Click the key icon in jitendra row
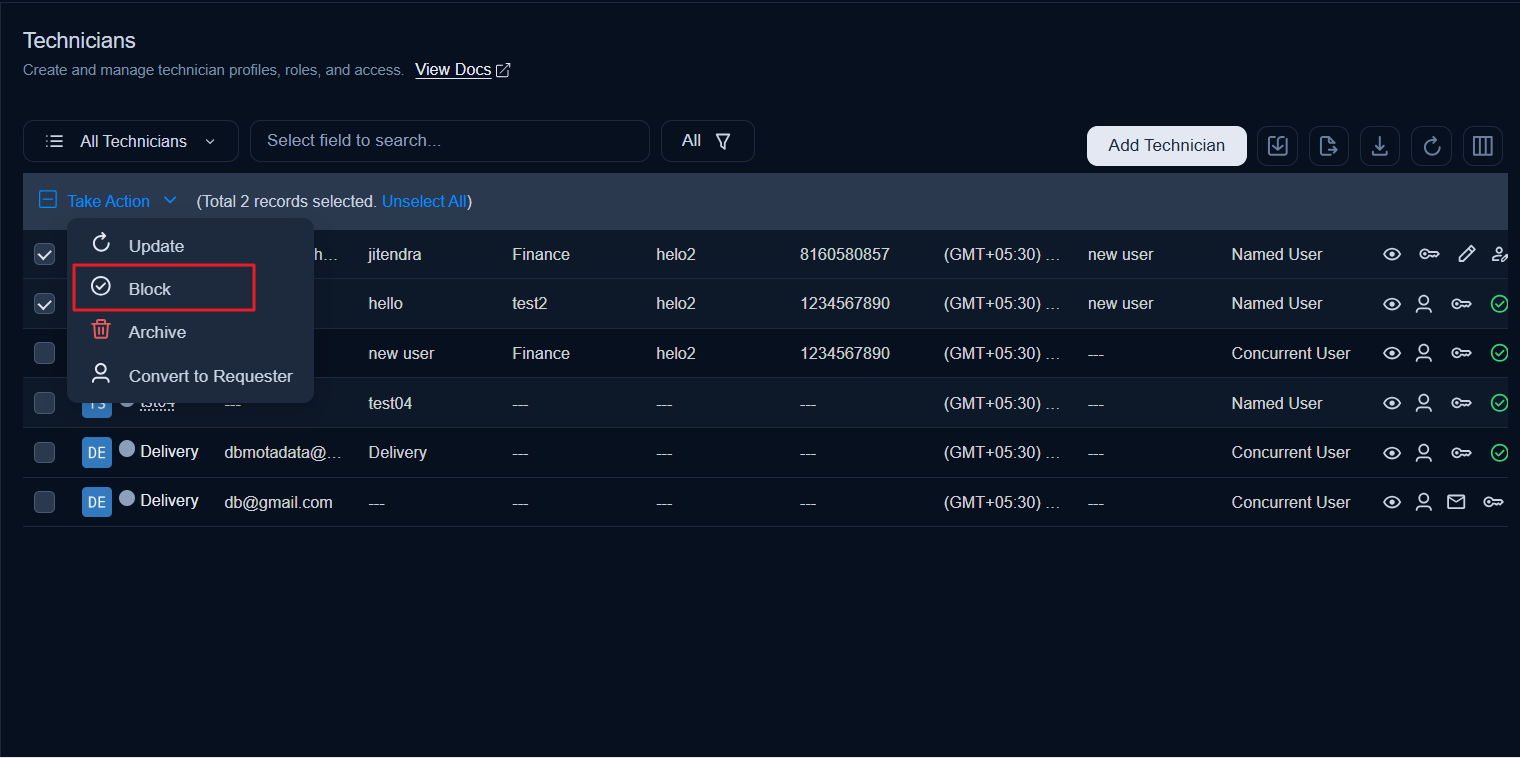This screenshot has width=1520, height=758. (1429, 254)
